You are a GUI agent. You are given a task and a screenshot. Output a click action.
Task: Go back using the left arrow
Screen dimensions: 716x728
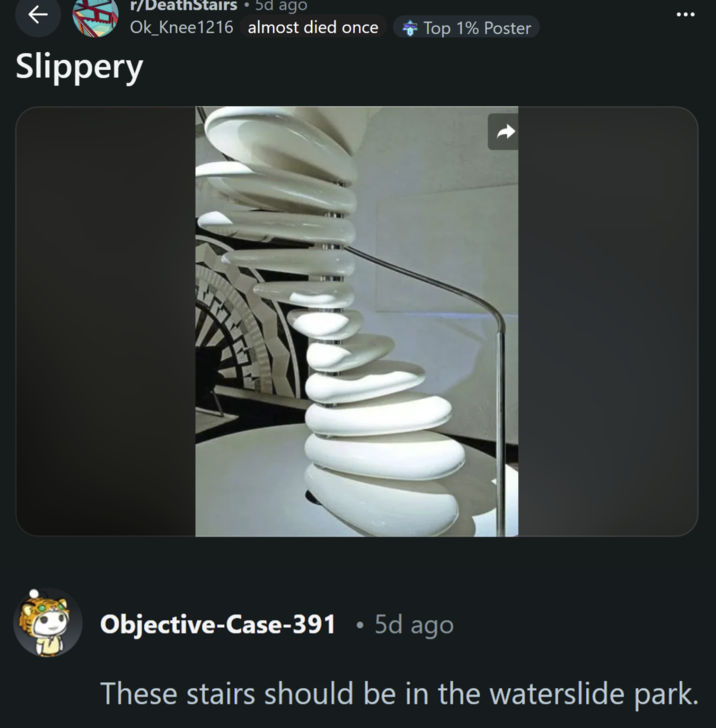point(38,15)
